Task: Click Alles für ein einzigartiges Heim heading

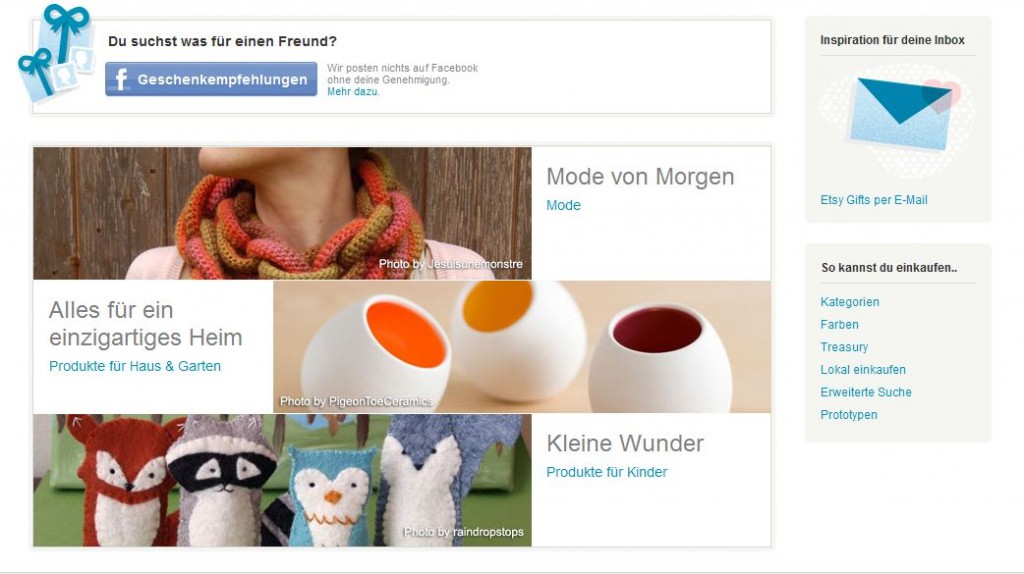Action: coord(145,324)
